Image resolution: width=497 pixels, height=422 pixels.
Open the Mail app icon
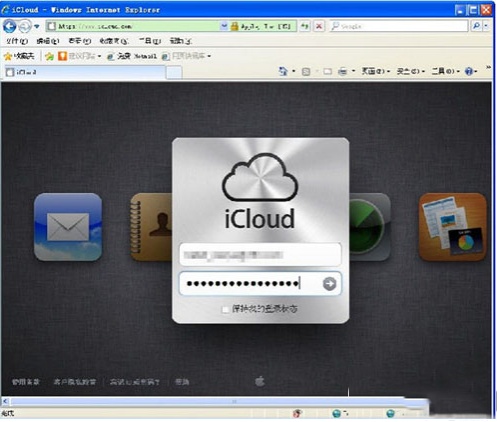tap(68, 227)
